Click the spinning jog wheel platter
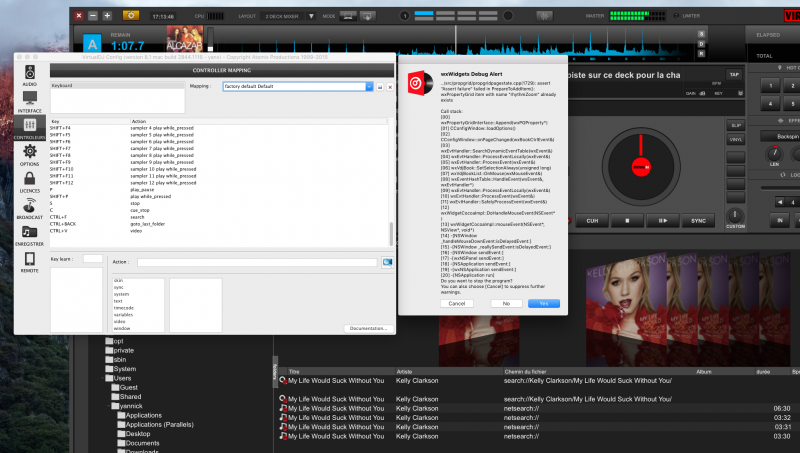This screenshot has height=453, width=800. click(x=641, y=167)
